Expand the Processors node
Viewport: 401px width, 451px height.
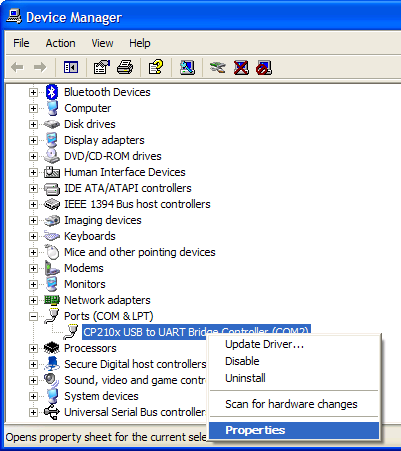tap(33, 348)
